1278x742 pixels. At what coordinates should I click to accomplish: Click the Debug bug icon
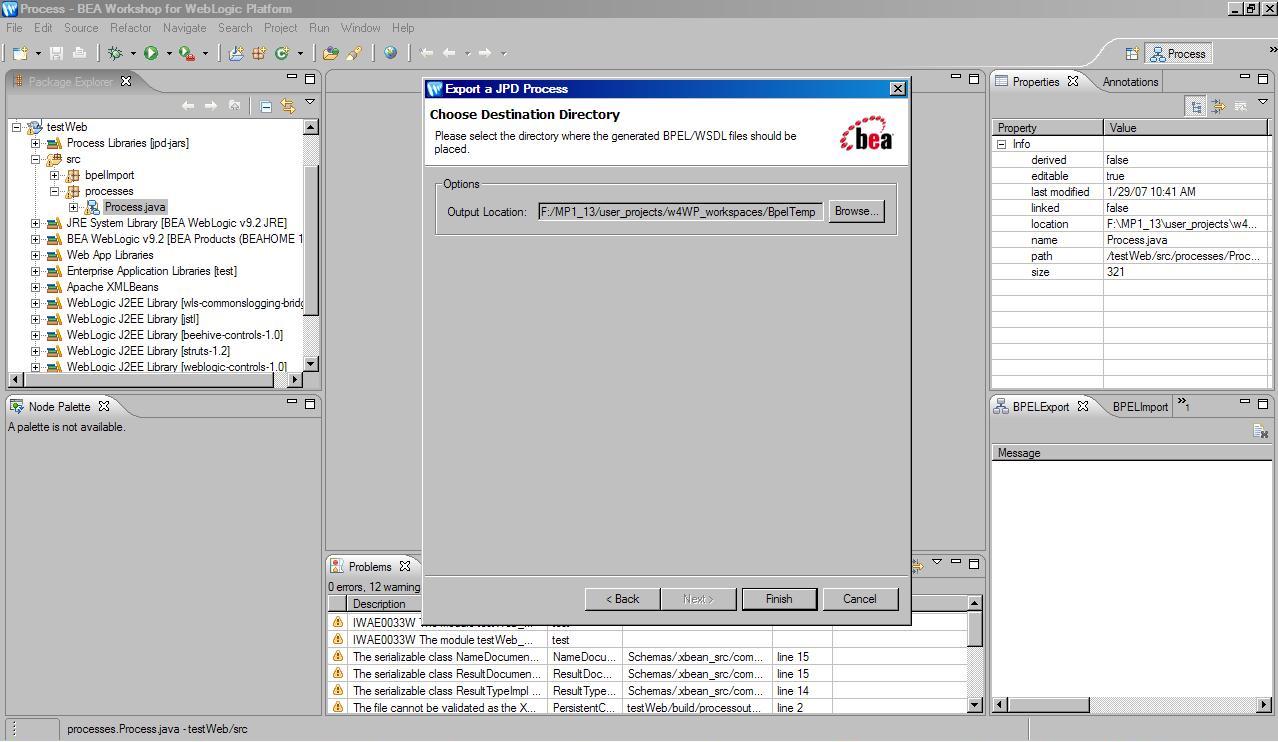pos(115,53)
